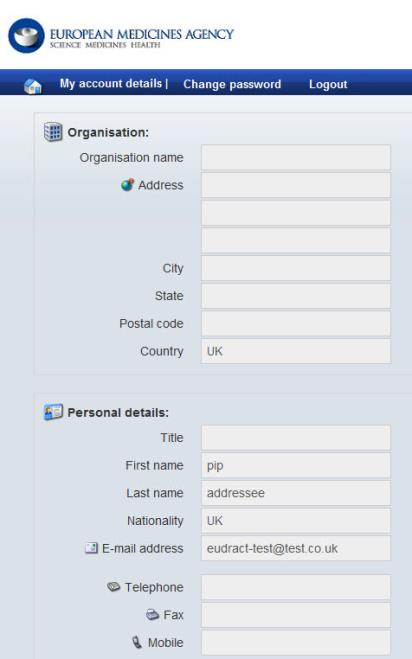This screenshot has height=659, width=412.
Task: Click the European Medicines Agency logo
Action: click(x=121, y=36)
